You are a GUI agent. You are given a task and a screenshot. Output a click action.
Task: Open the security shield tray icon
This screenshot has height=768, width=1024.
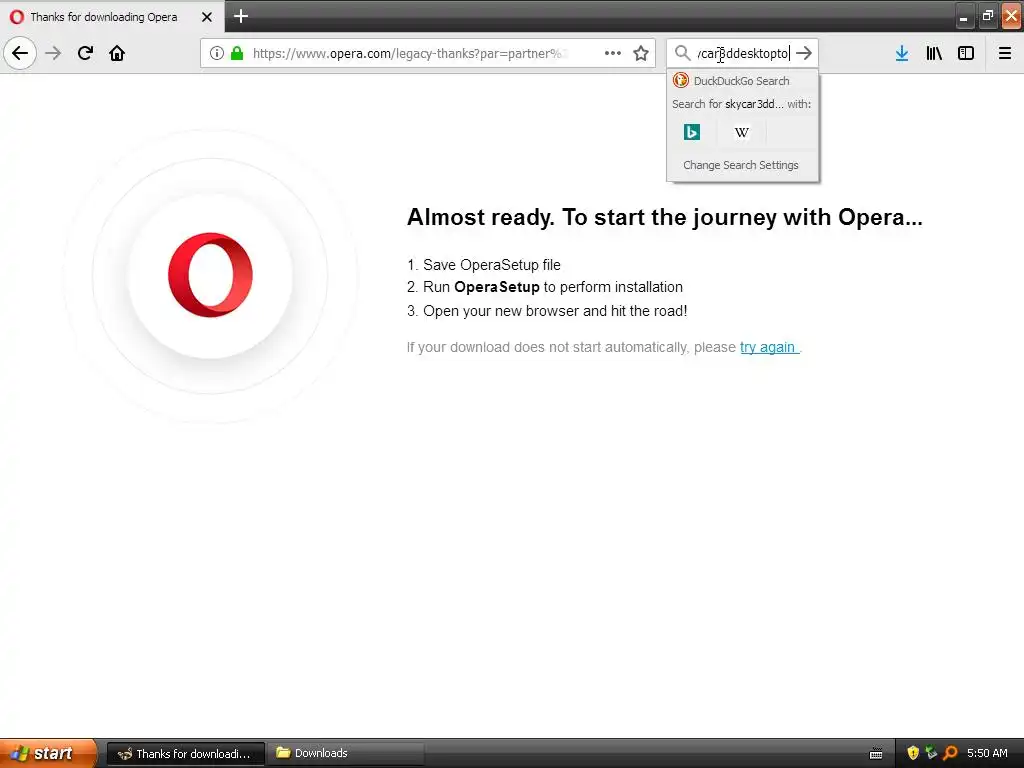pyautogui.click(x=913, y=754)
